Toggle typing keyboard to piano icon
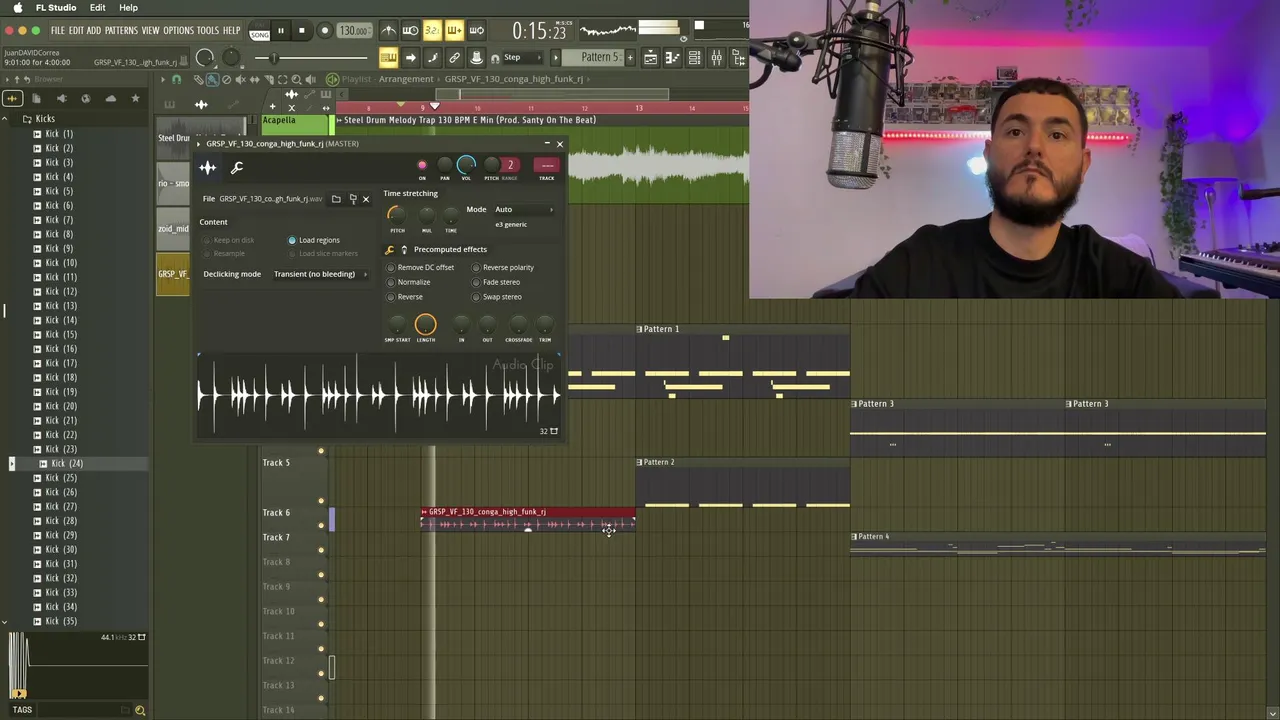Screen dimensions: 1280x720 click(x=387, y=58)
